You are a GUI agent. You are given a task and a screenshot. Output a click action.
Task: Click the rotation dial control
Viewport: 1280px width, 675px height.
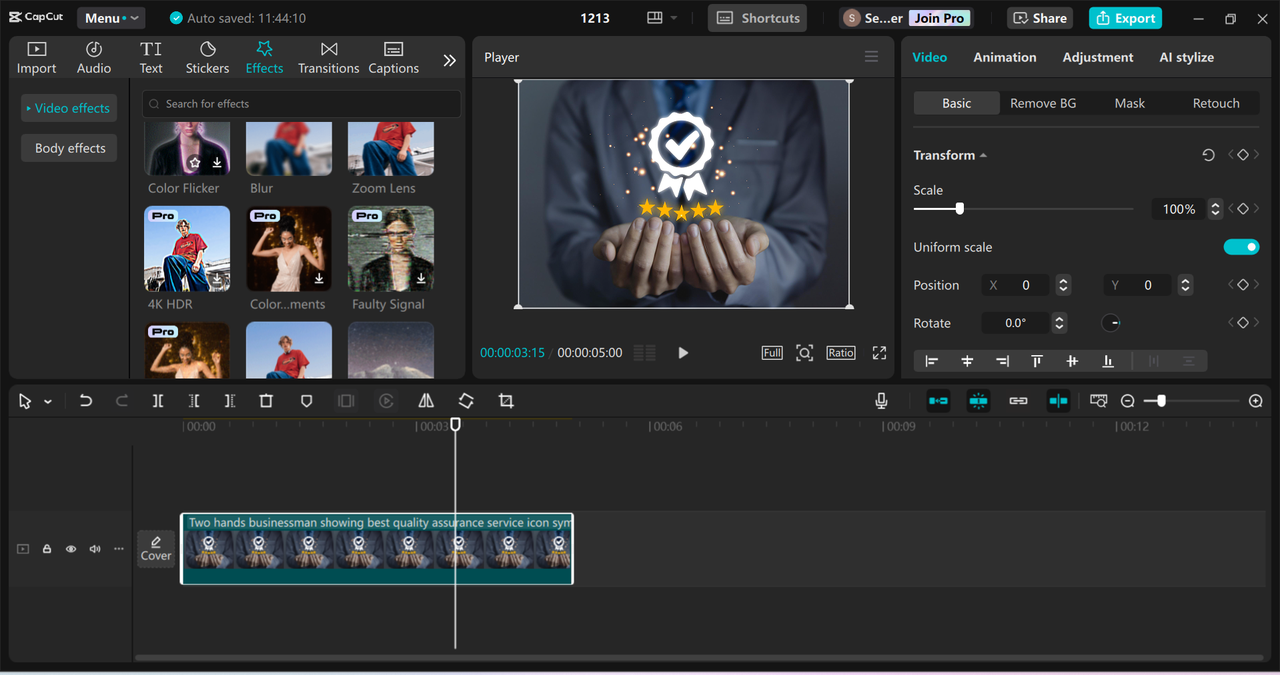(1111, 323)
